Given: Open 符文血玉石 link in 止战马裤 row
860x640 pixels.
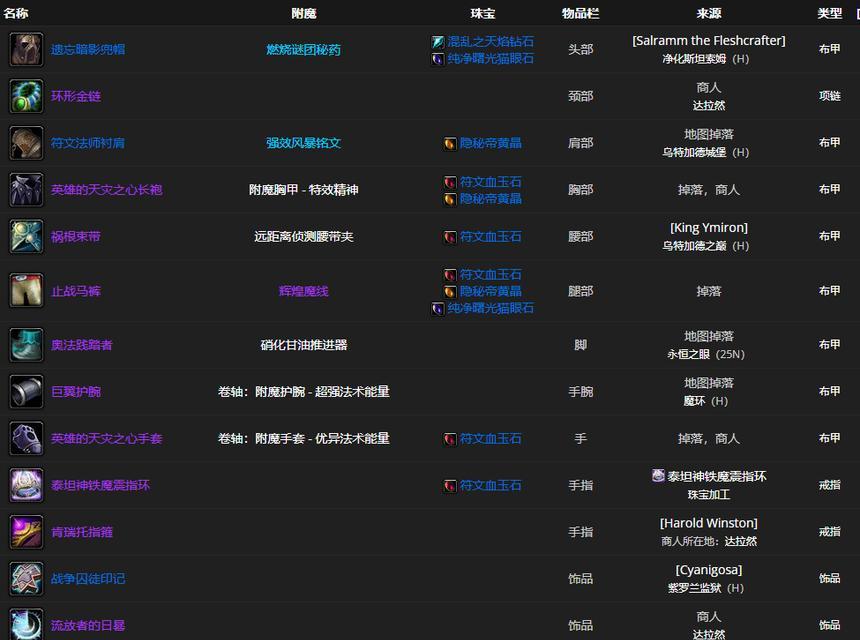Looking at the screenshot, I should [490, 274].
